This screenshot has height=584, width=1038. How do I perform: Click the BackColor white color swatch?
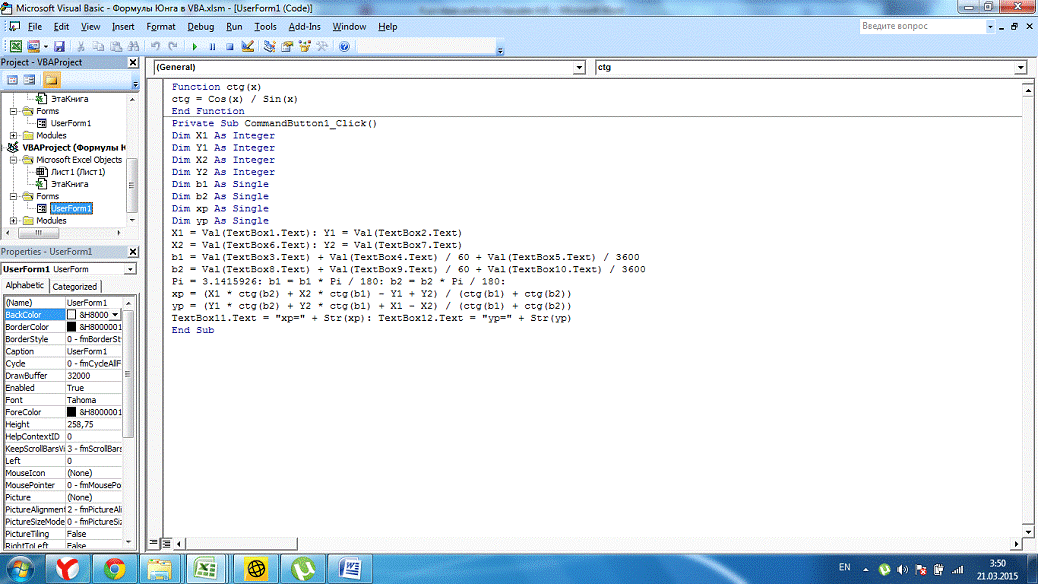click(x=71, y=315)
